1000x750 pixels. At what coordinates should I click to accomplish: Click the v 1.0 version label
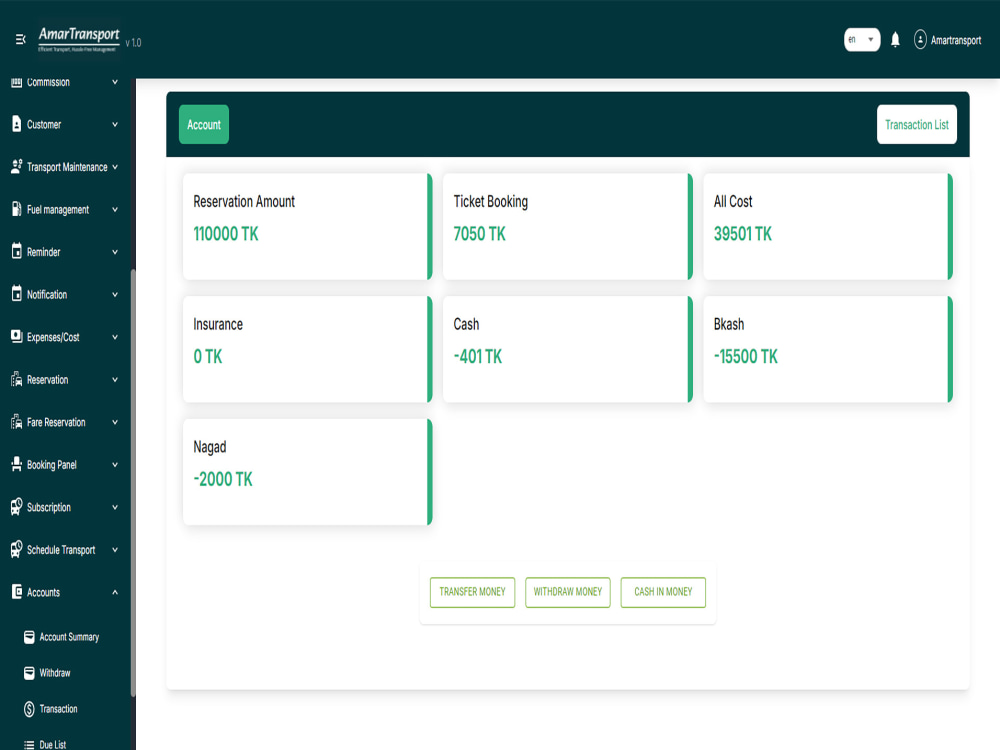click(133, 43)
